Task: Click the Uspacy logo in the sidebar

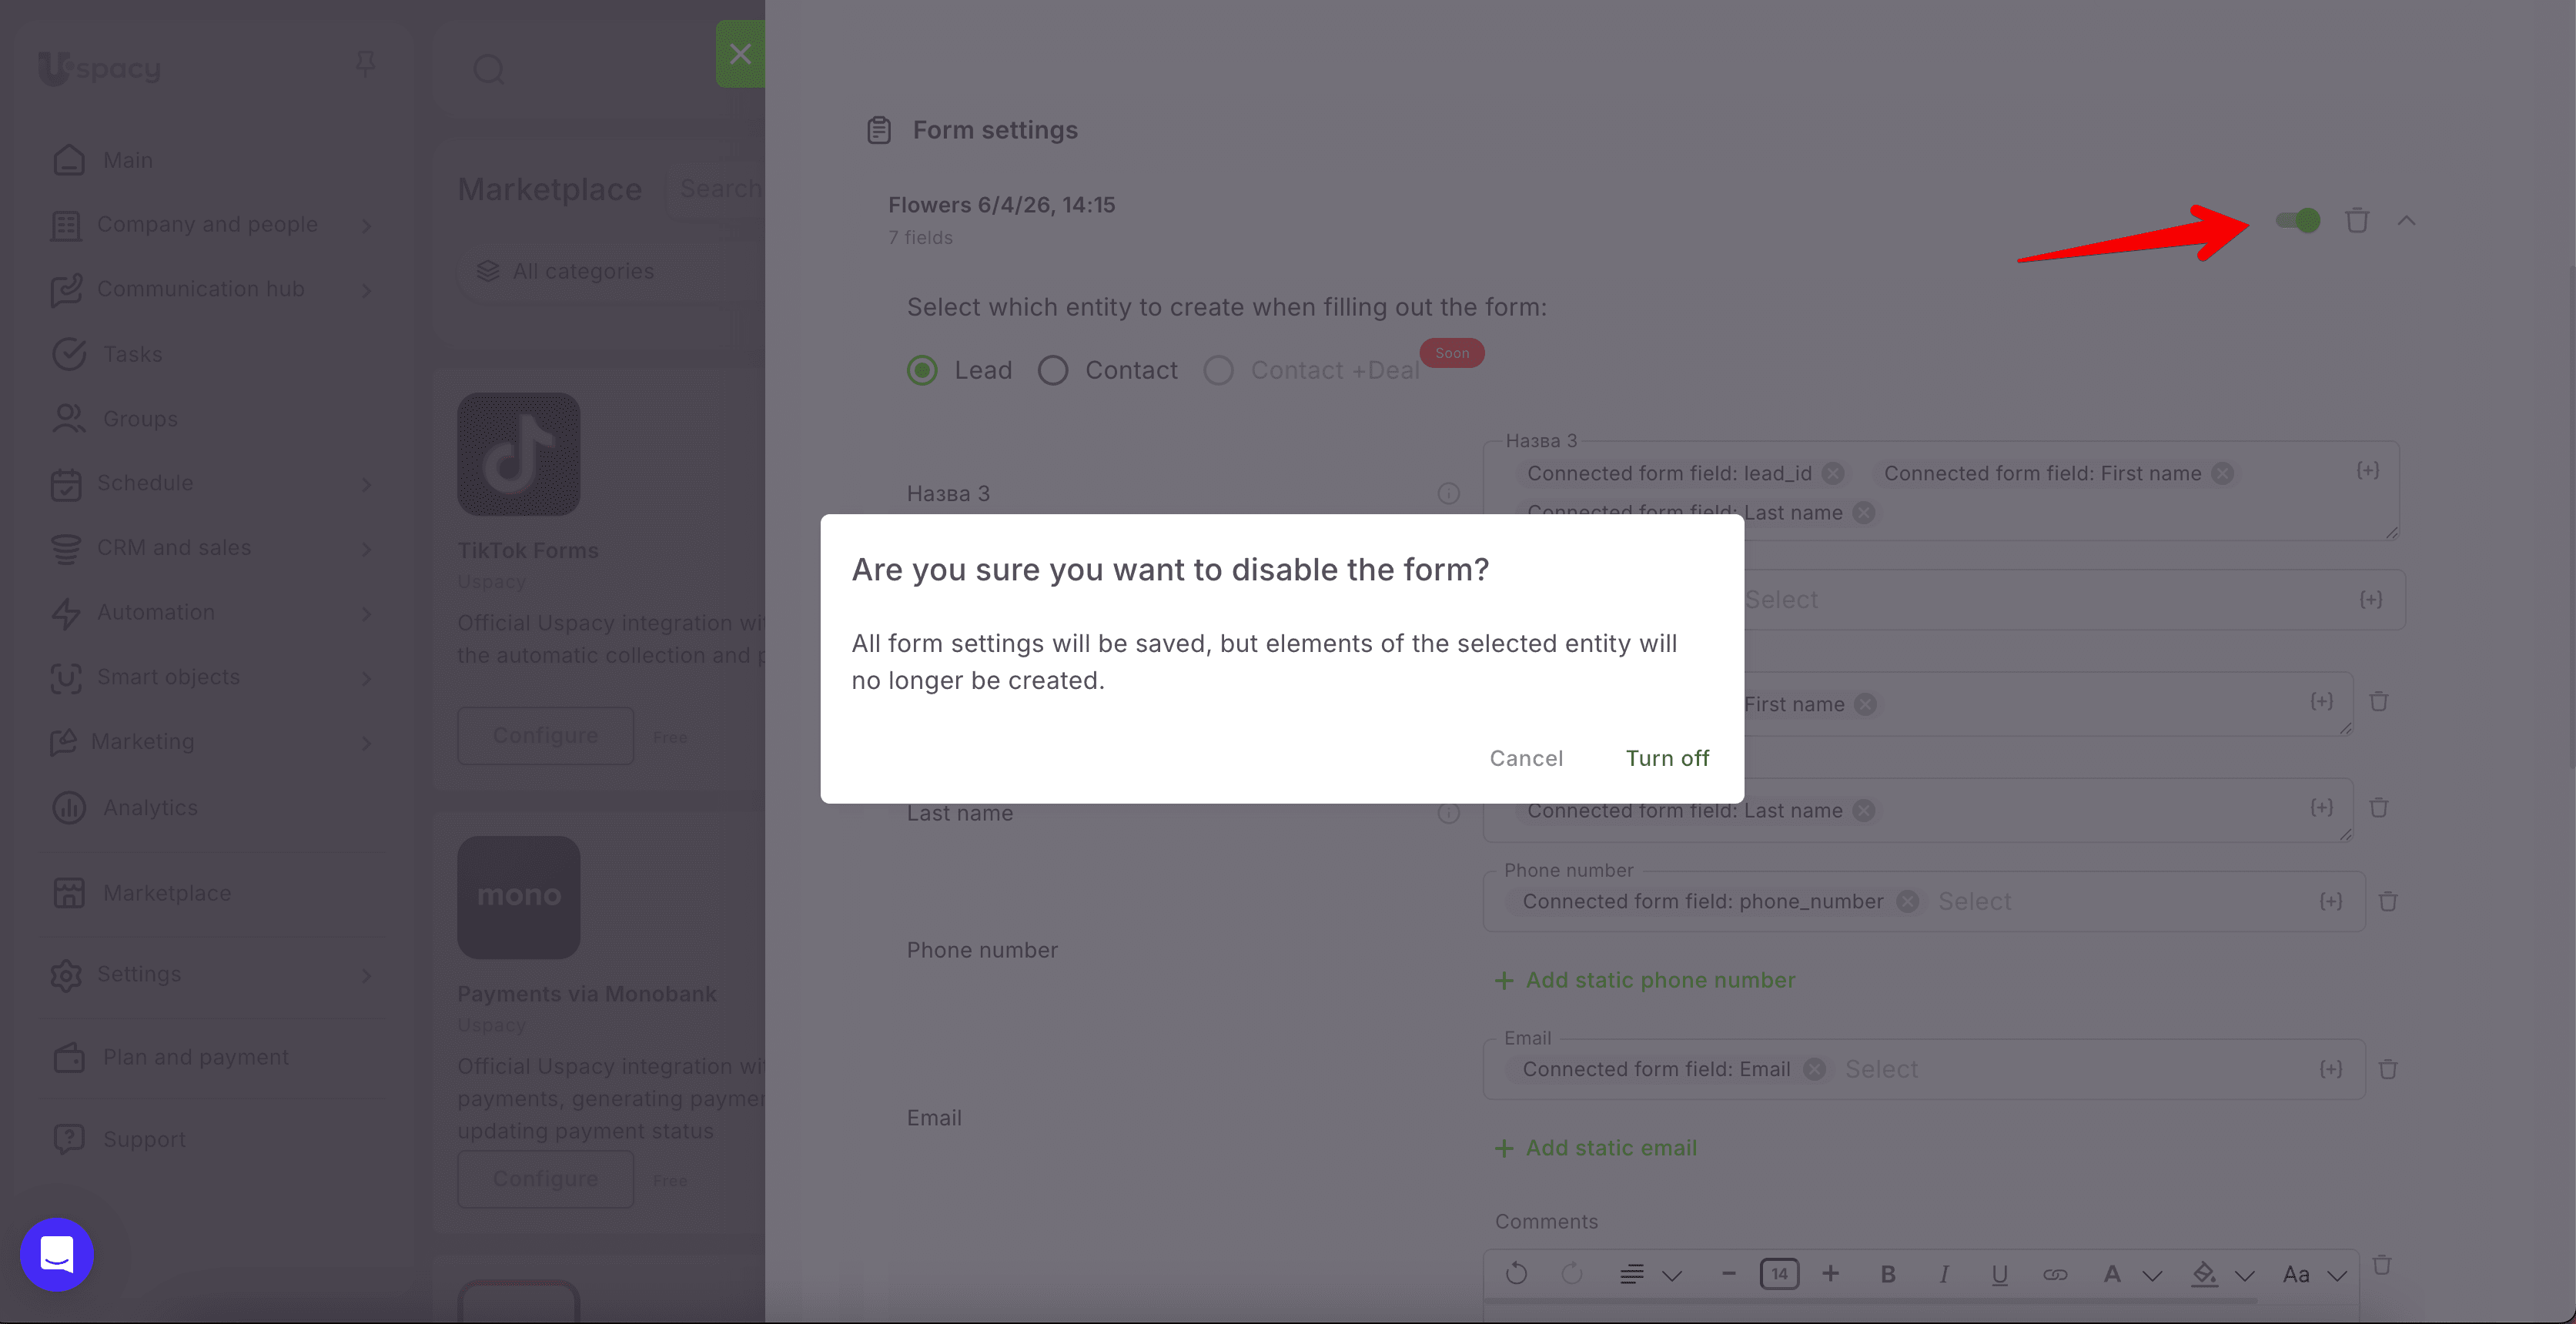Action: pos(99,68)
